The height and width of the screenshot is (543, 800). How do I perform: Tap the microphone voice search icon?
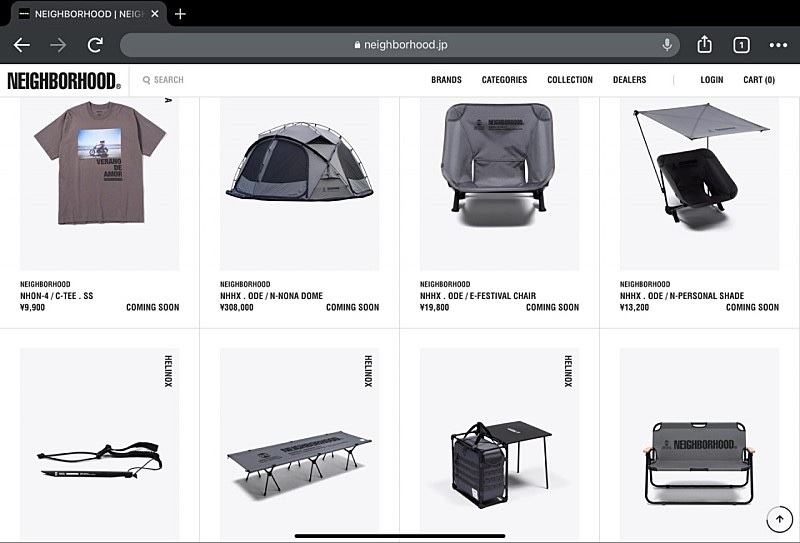pos(667,45)
